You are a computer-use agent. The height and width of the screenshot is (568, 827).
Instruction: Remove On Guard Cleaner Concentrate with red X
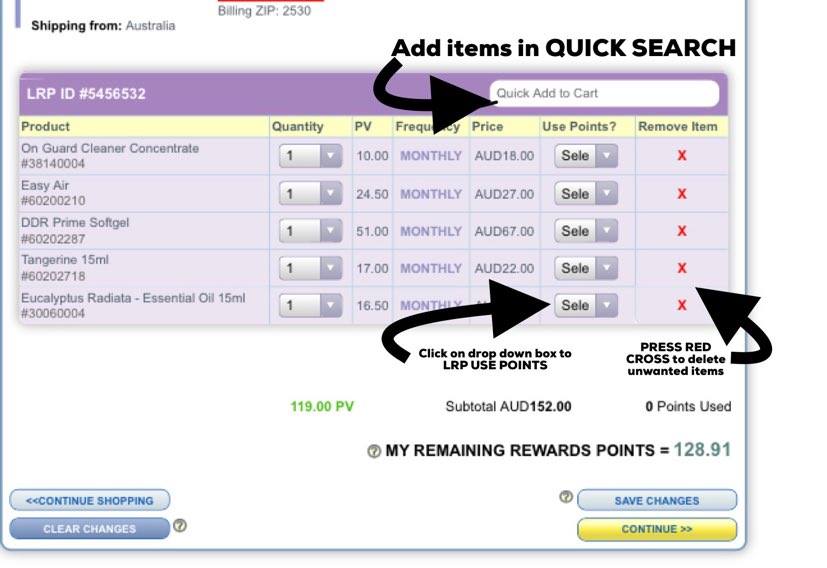click(681, 156)
